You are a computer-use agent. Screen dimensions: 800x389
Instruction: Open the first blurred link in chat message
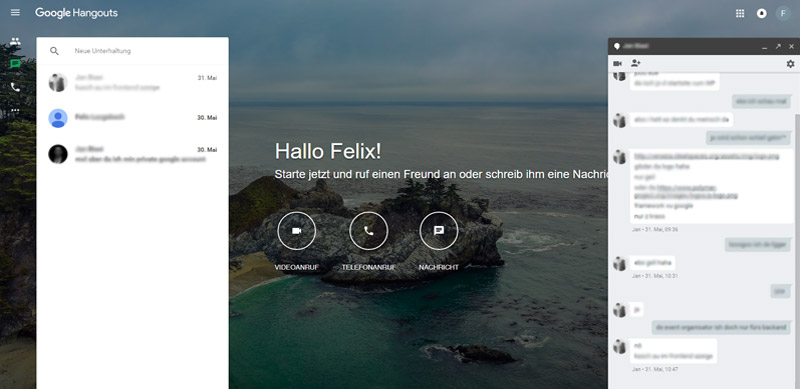[x=707, y=157]
